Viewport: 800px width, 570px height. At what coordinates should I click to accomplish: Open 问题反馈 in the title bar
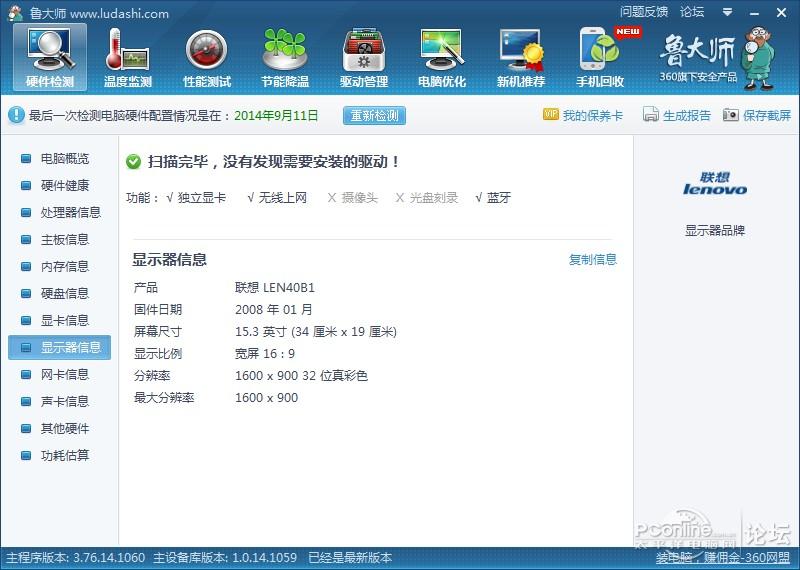644,12
